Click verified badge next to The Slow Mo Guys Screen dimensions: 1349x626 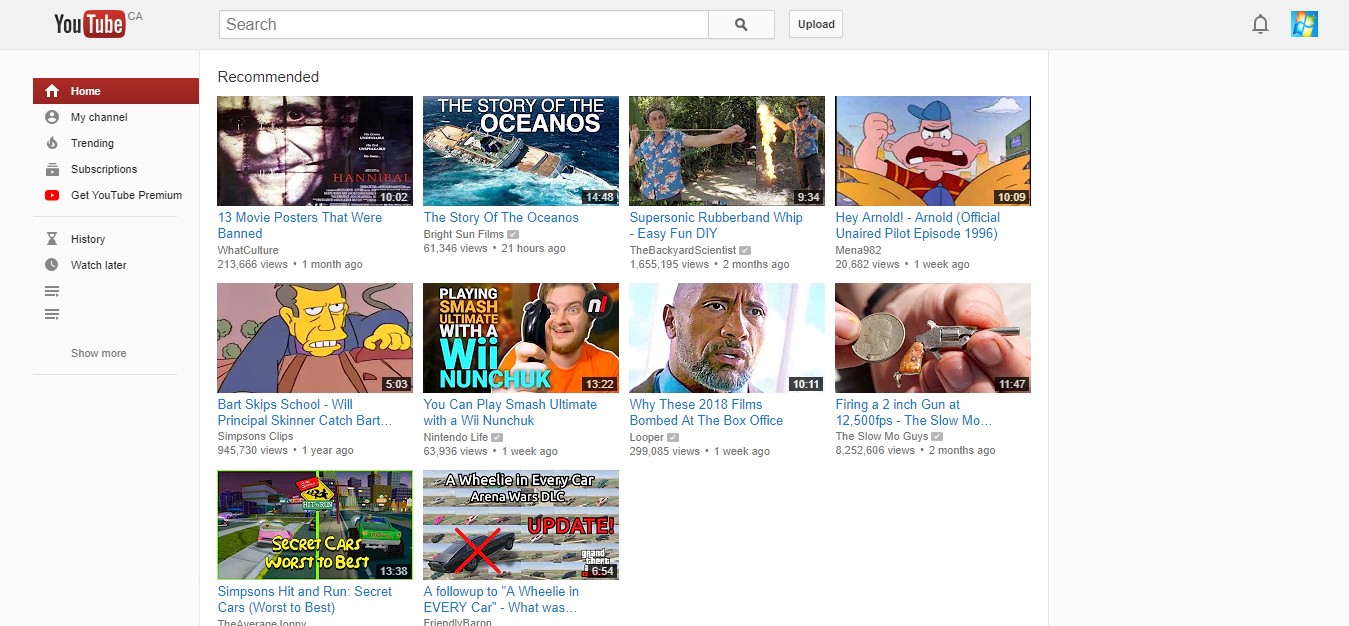[937, 437]
